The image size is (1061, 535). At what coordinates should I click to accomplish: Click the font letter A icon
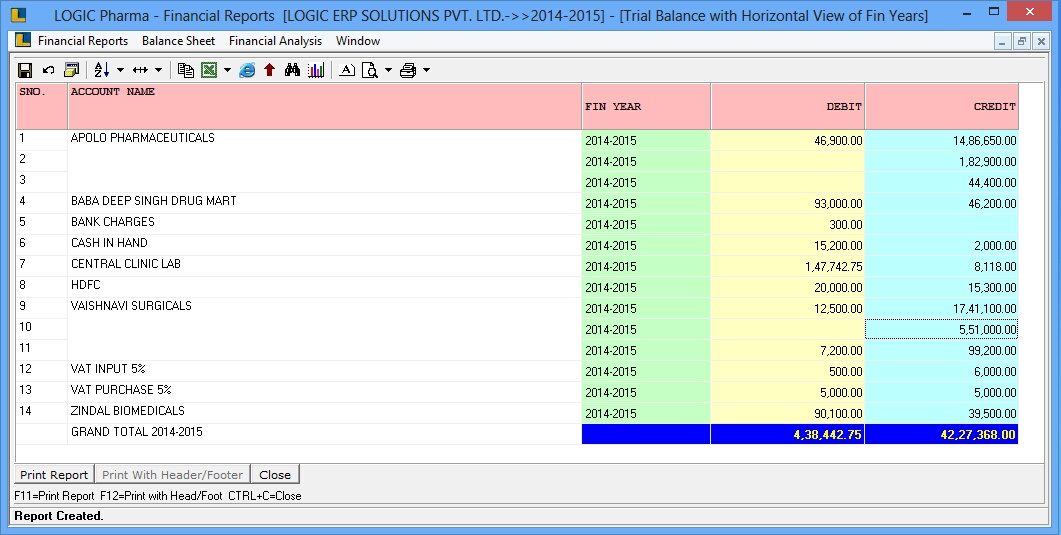(346, 70)
